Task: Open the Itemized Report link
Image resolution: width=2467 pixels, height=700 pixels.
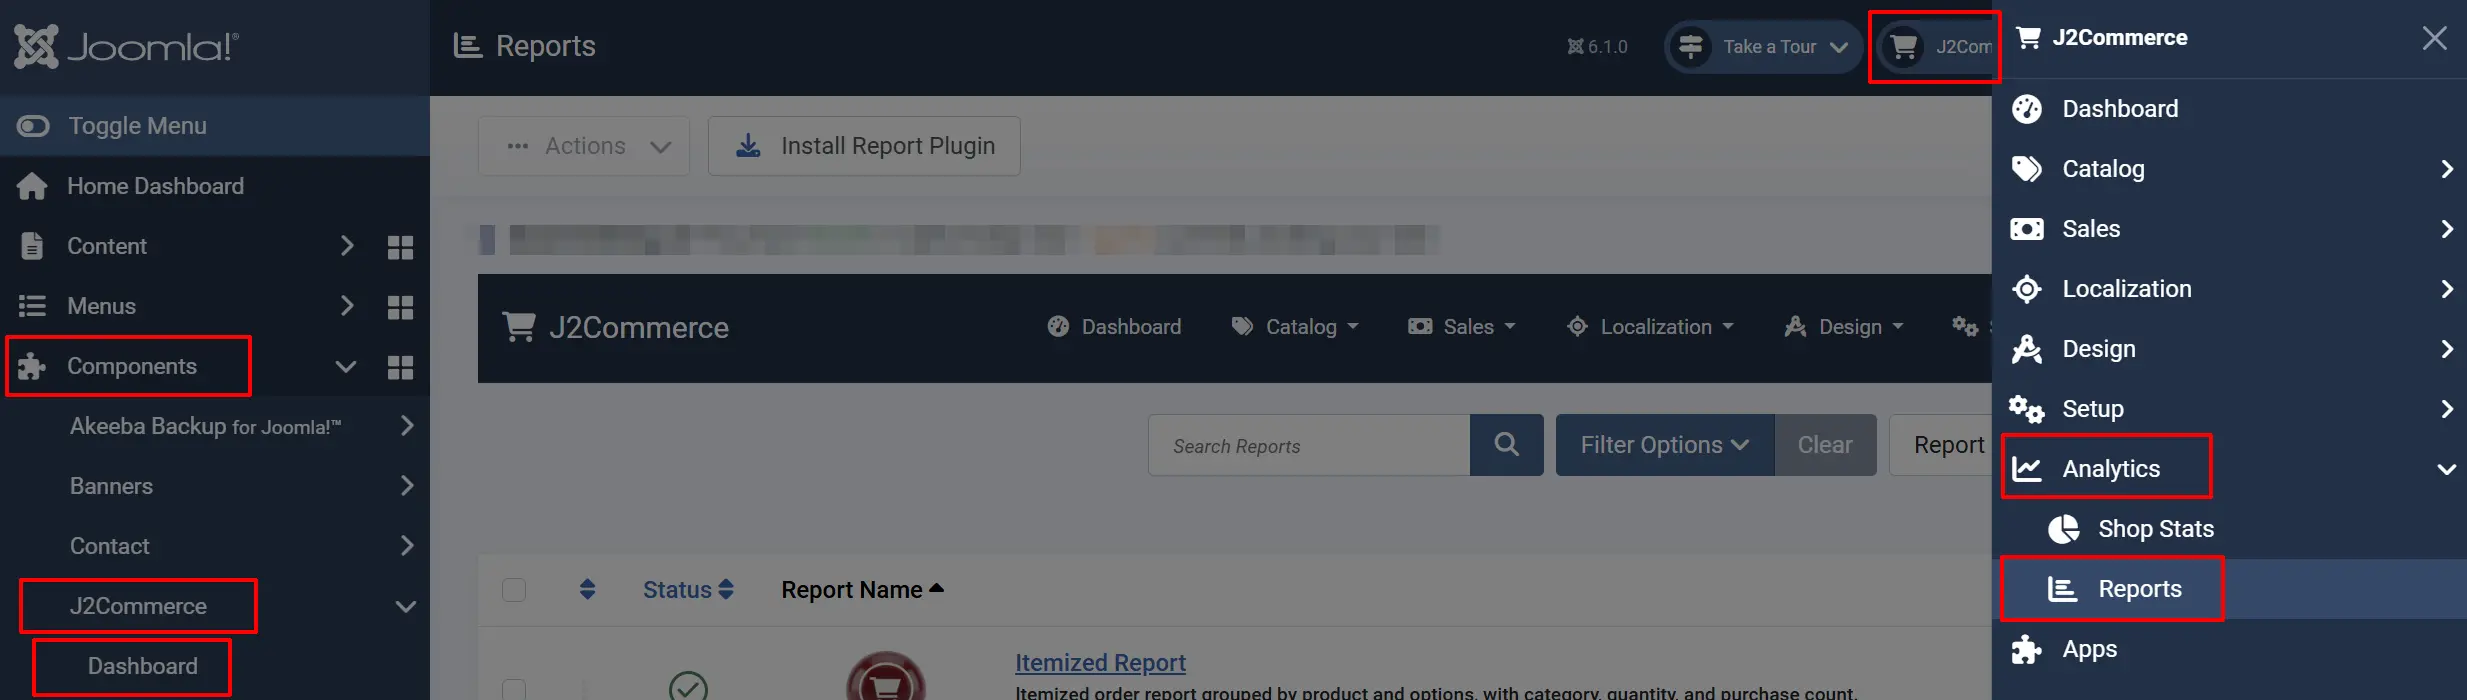Action: point(1100,662)
